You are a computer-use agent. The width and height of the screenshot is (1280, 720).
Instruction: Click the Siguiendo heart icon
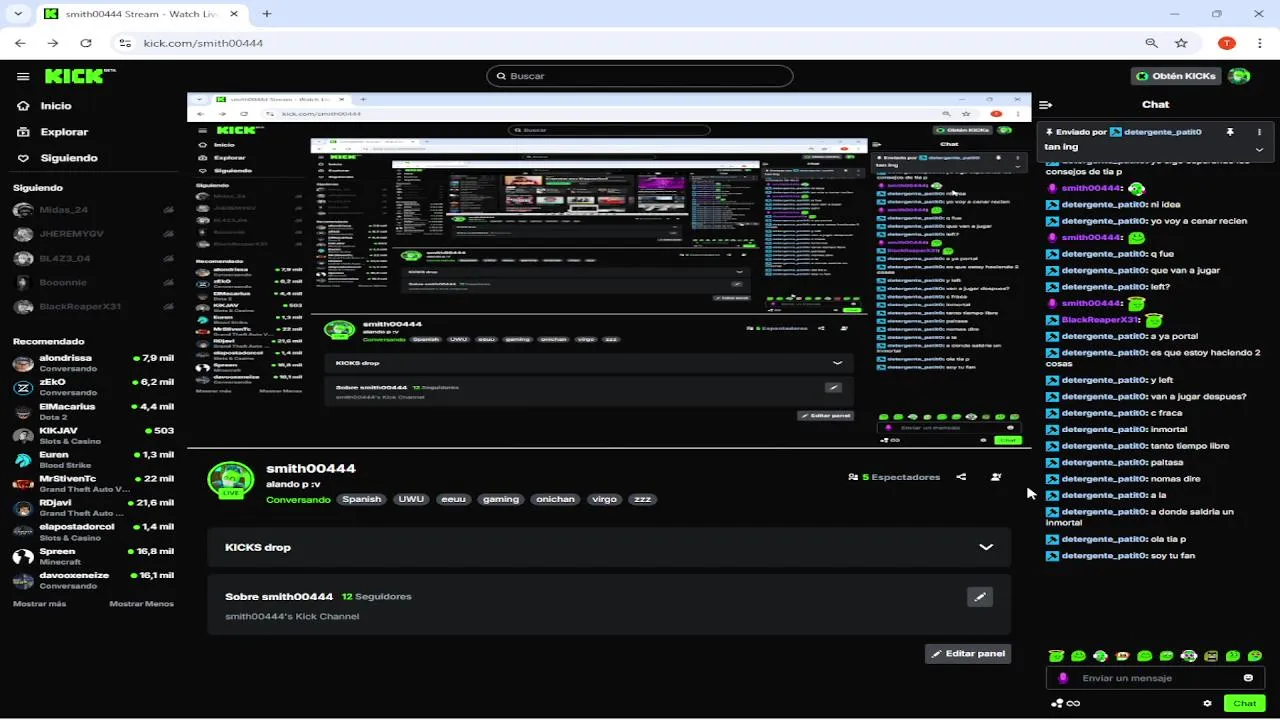23,158
